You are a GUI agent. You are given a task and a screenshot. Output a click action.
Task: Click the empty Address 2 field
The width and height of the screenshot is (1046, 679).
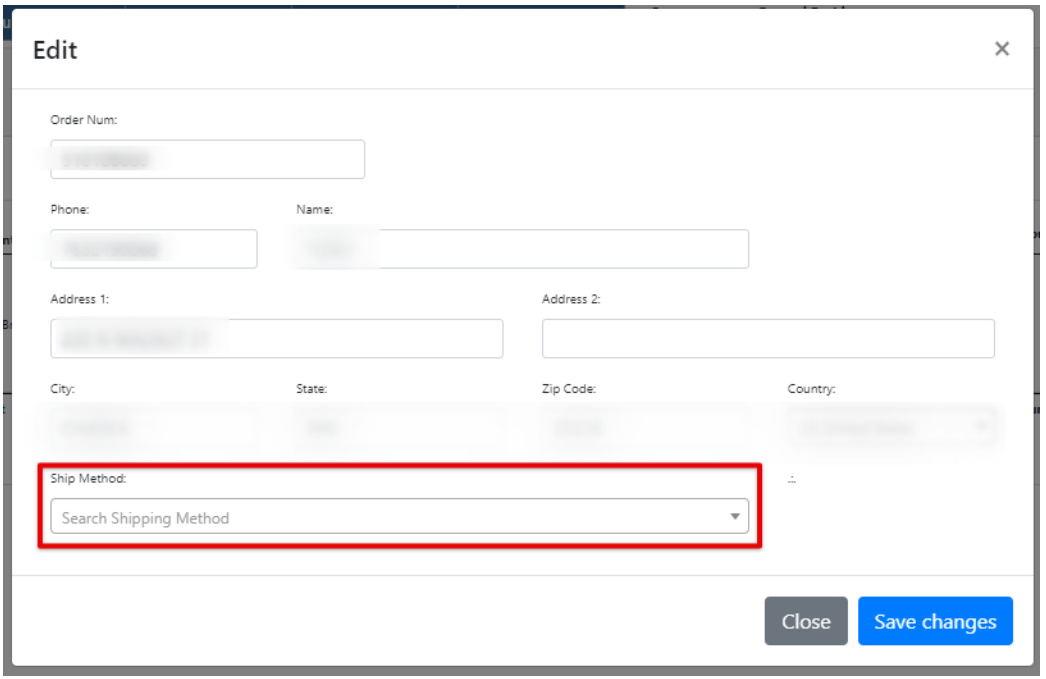(x=768, y=338)
